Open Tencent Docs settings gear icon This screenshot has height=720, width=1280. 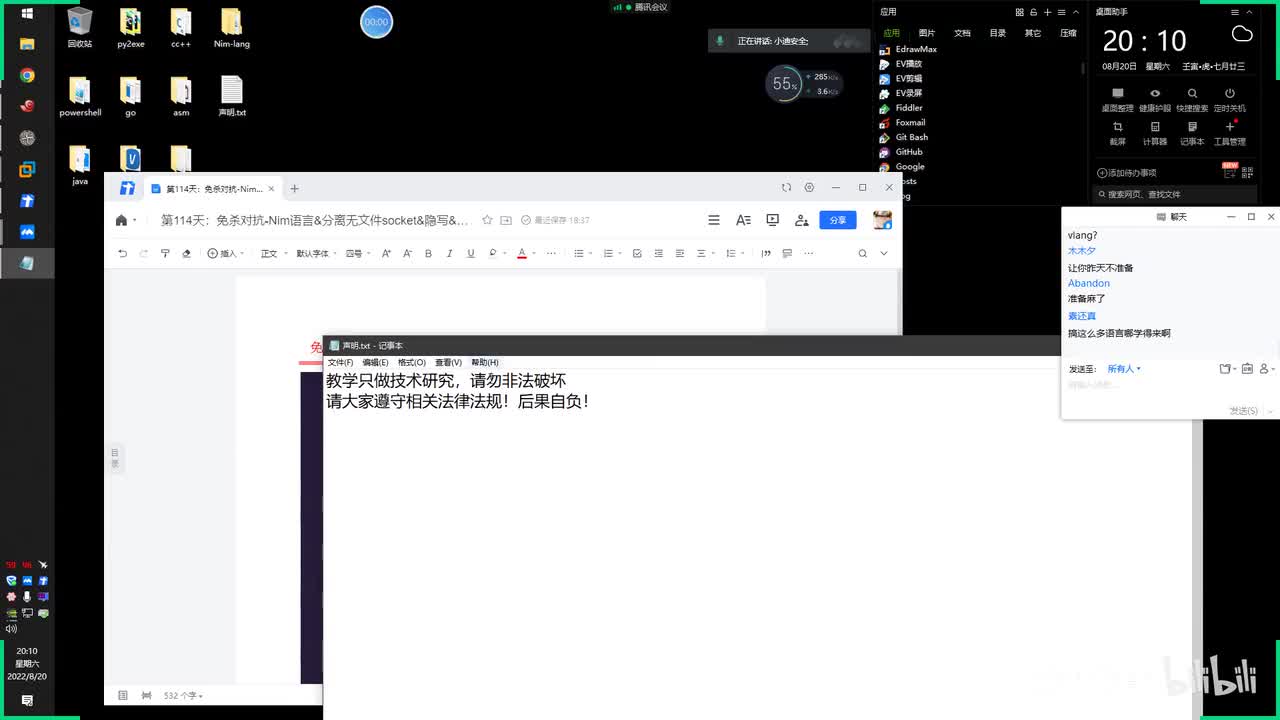pyautogui.click(x=809, y=187)
